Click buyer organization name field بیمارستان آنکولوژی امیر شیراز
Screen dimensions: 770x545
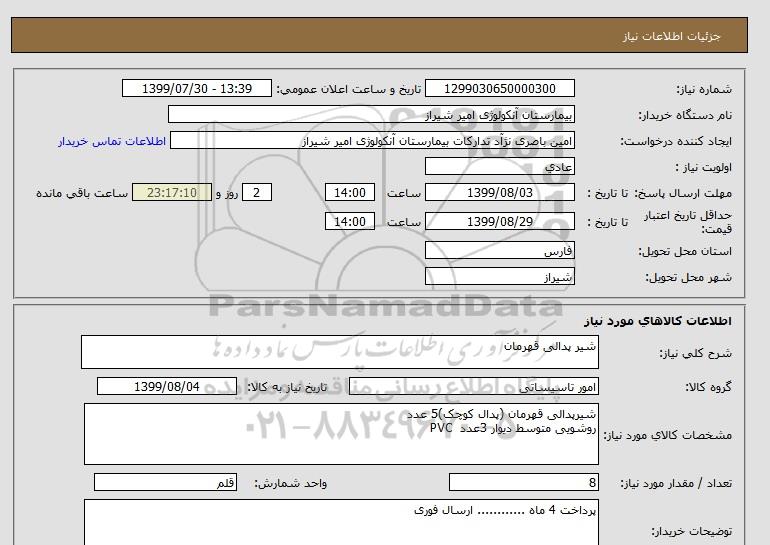coord(371,115)
